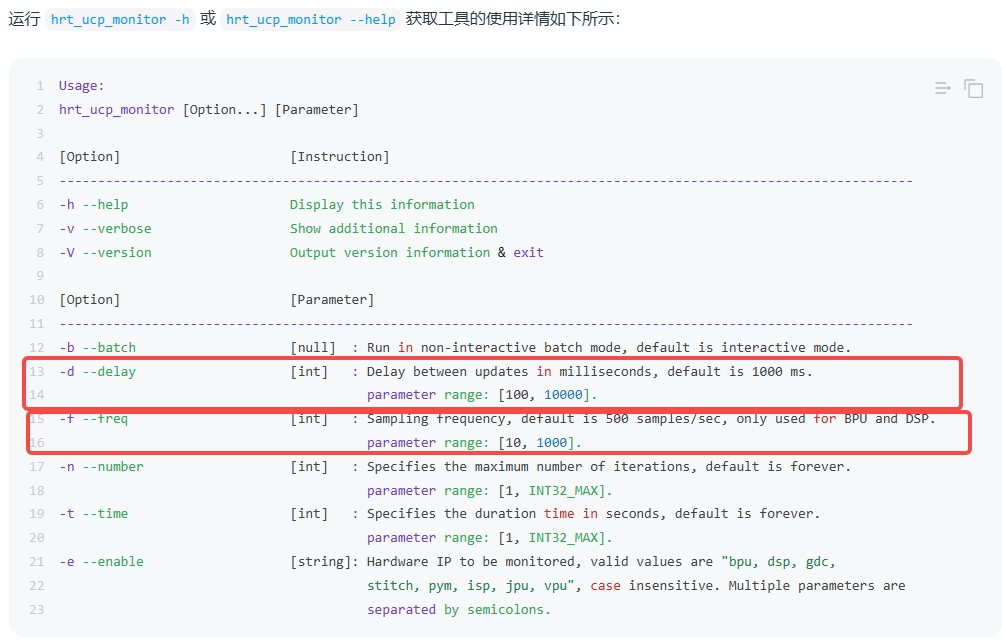Click the inline code "hrt_ucp_monitor --help"
The width and height of the screenshot is (1002, 643).
(x=311, y=20)
